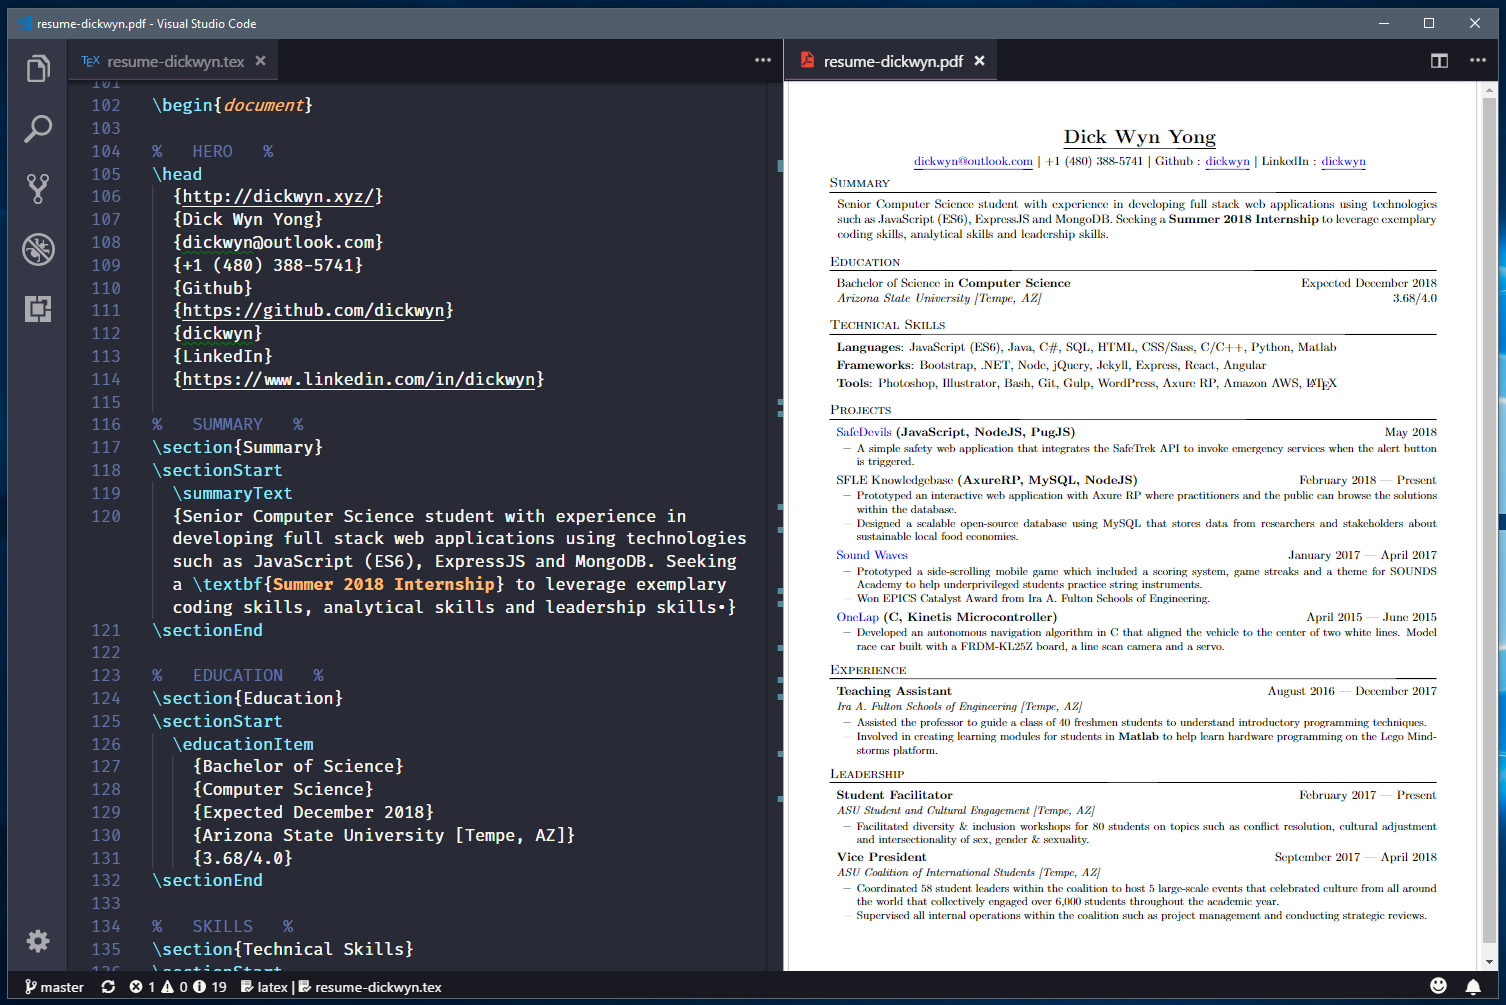Click \textbf{Summer 2018 Internship} in code
The height and width of the screenshot is (1005, 1506).
coord(348,584)
